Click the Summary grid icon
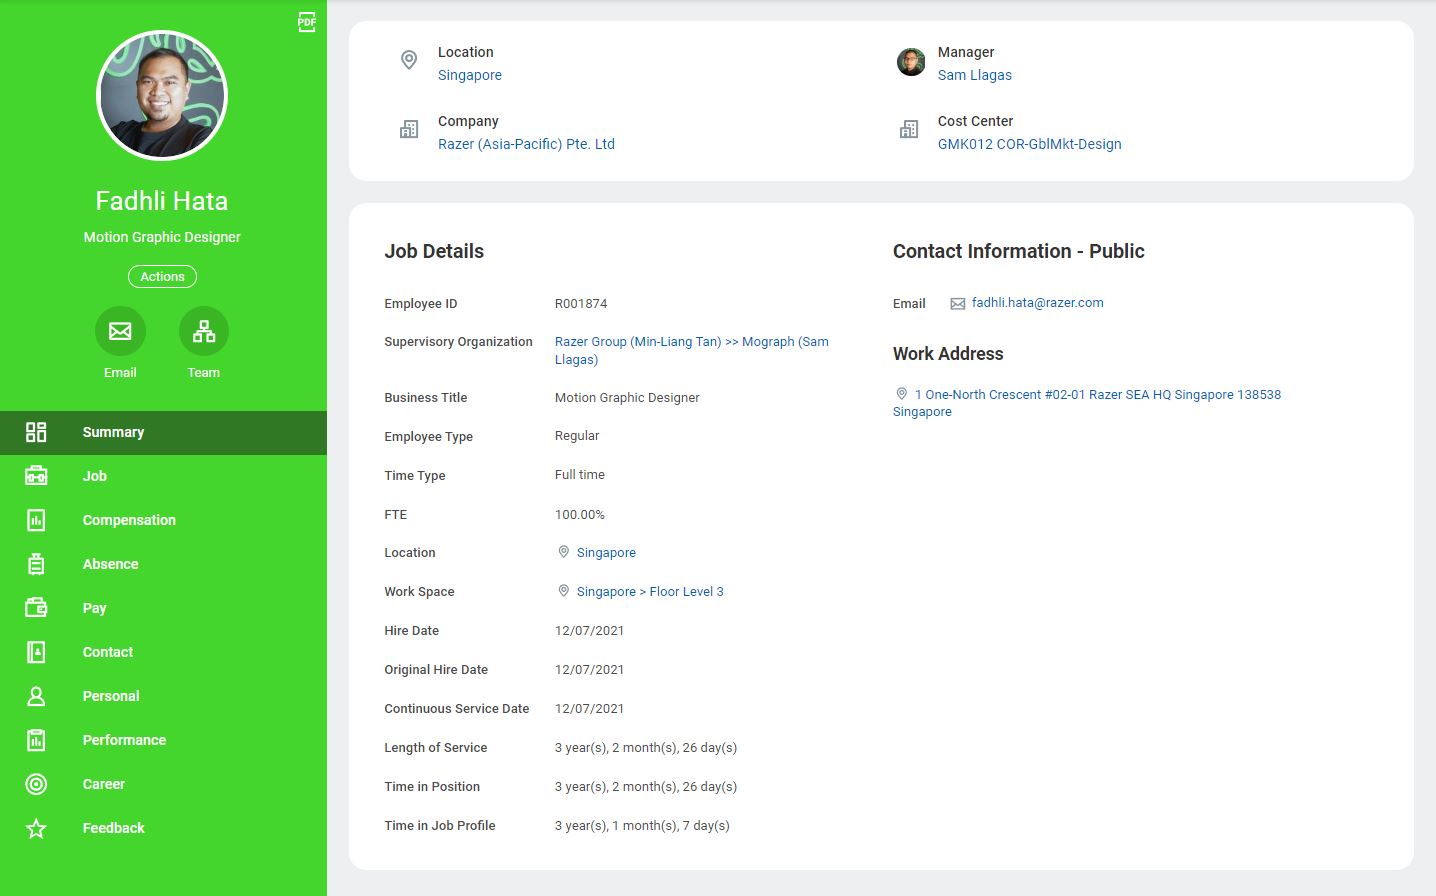This screenshot has height=896, width=1436. [x=36, y=432]
